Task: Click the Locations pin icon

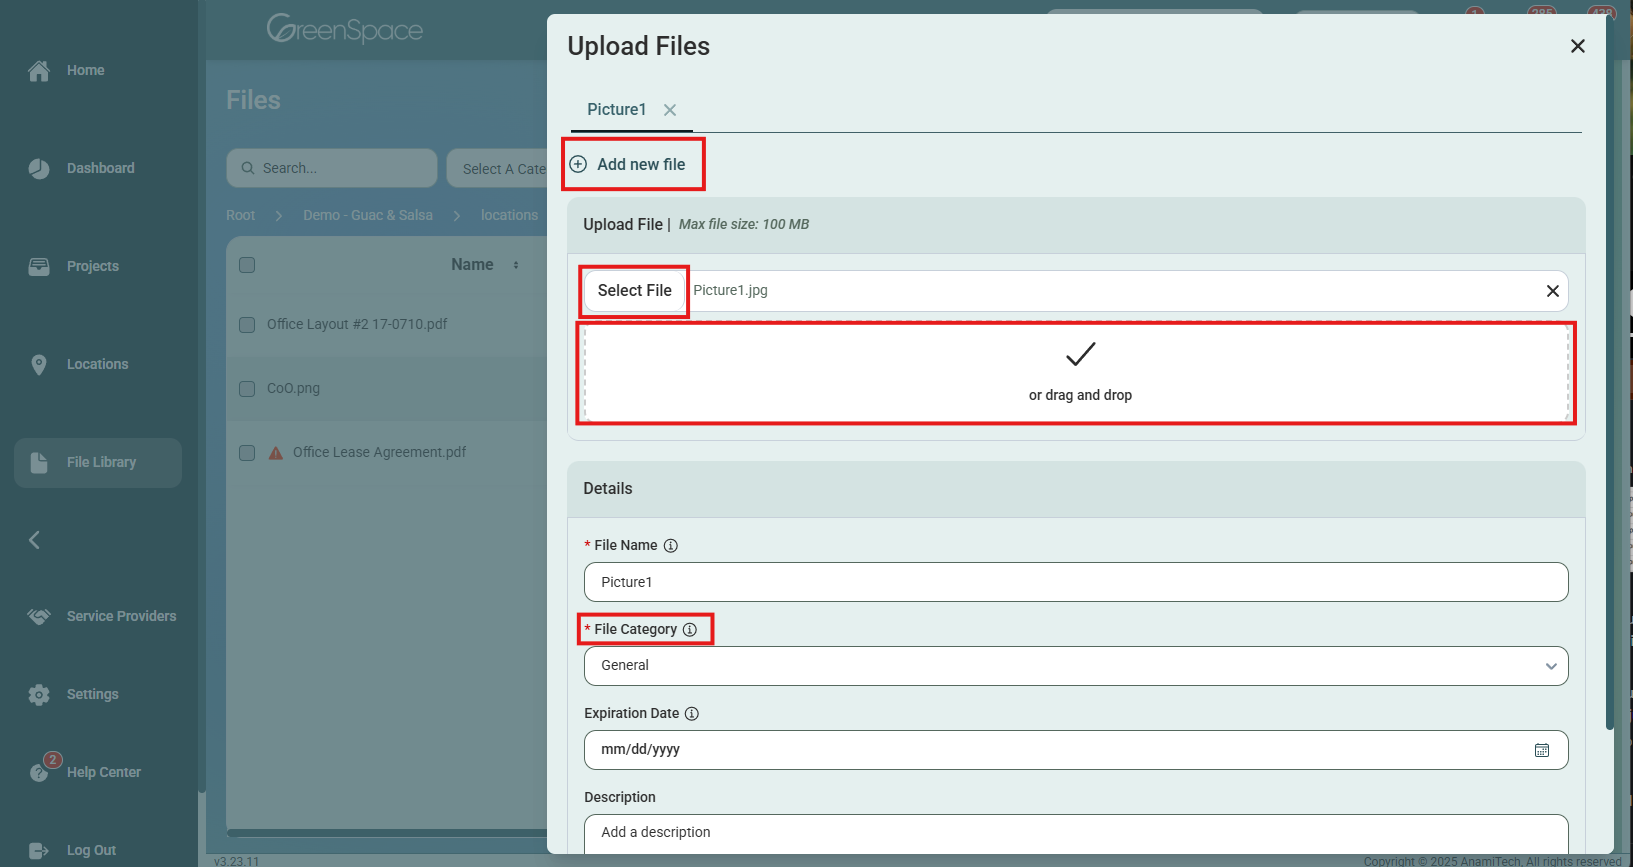Action: (x=39, y=365)
